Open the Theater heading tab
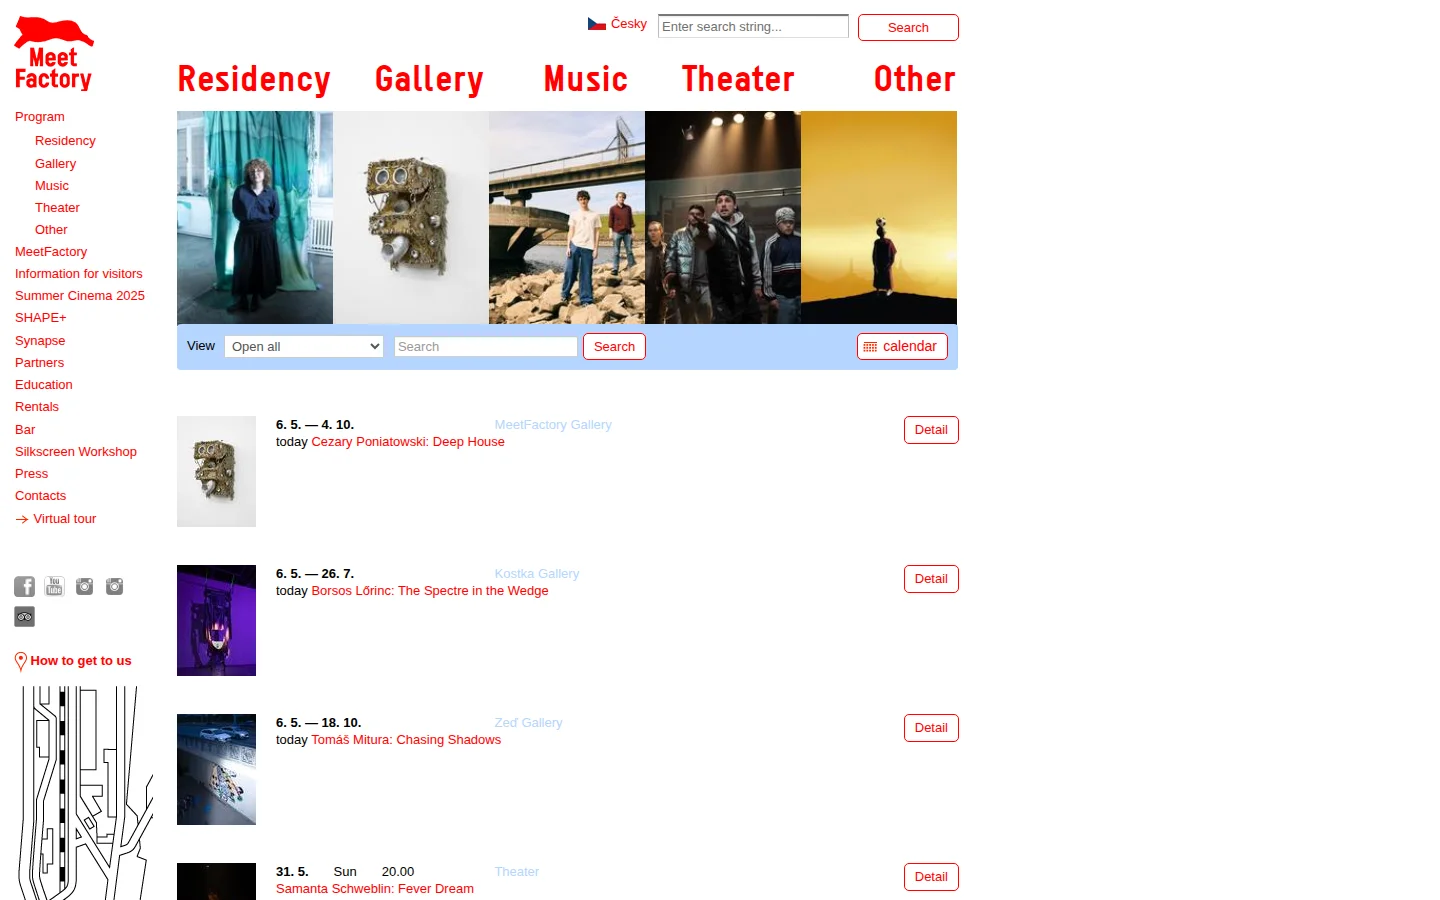 tap(738, 79)
